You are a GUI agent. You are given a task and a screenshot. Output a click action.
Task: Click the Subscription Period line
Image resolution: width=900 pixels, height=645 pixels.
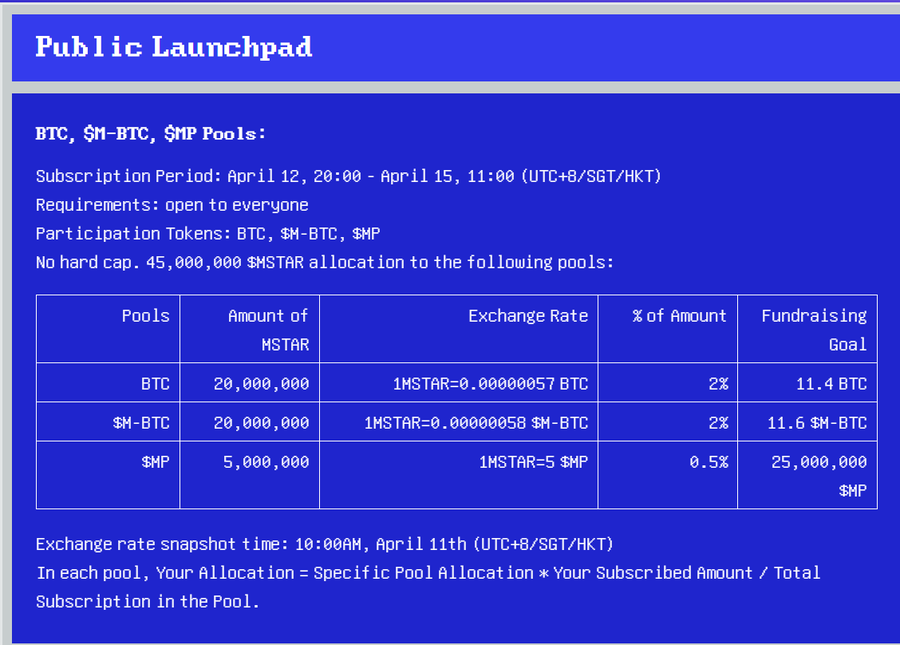pos(348,176)
